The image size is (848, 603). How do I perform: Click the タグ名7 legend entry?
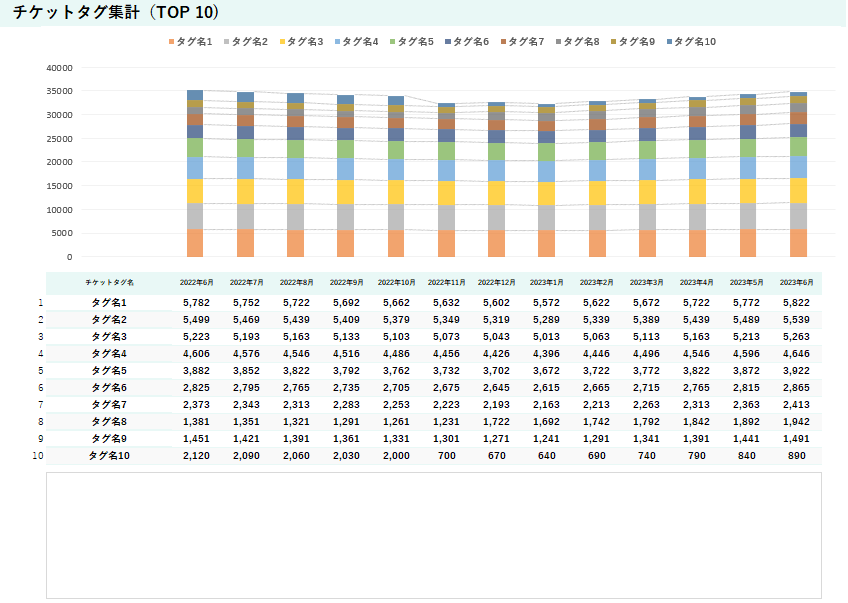526,42
